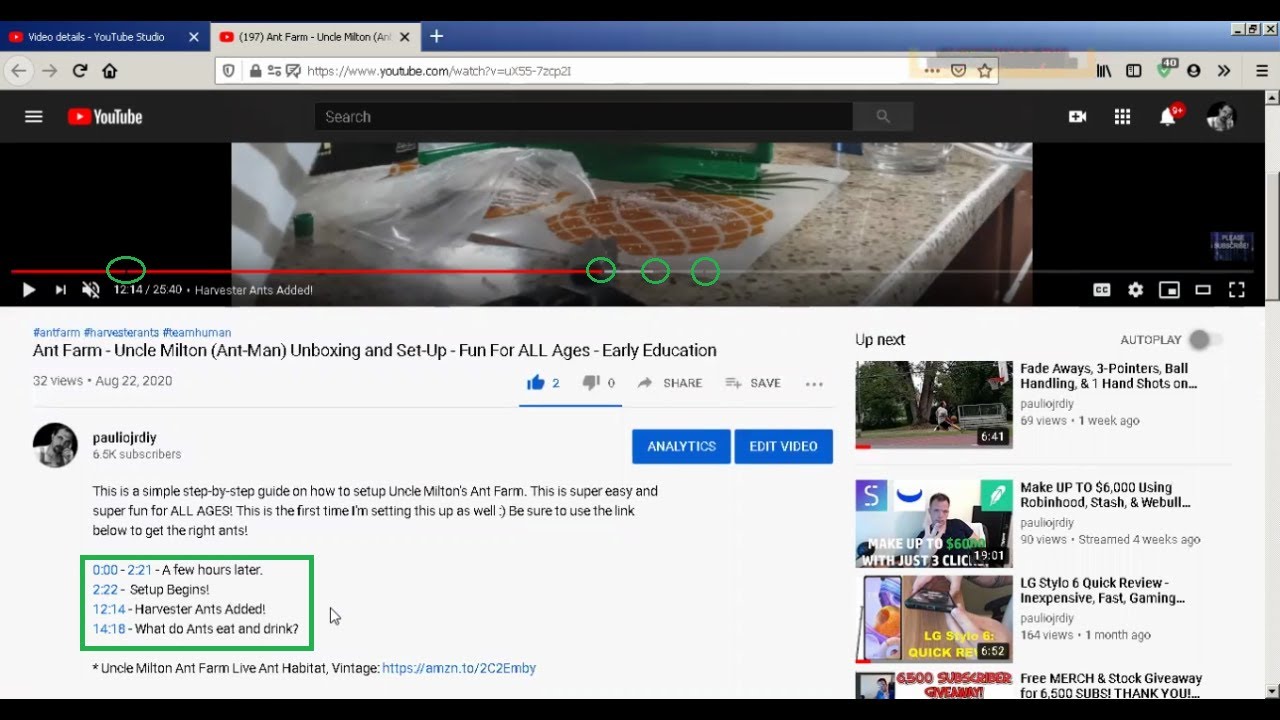Image resolution: width=1280 pixels, height=720 pixels.
Task: Open a new browser tab with plus button
Action: point(436,36)
